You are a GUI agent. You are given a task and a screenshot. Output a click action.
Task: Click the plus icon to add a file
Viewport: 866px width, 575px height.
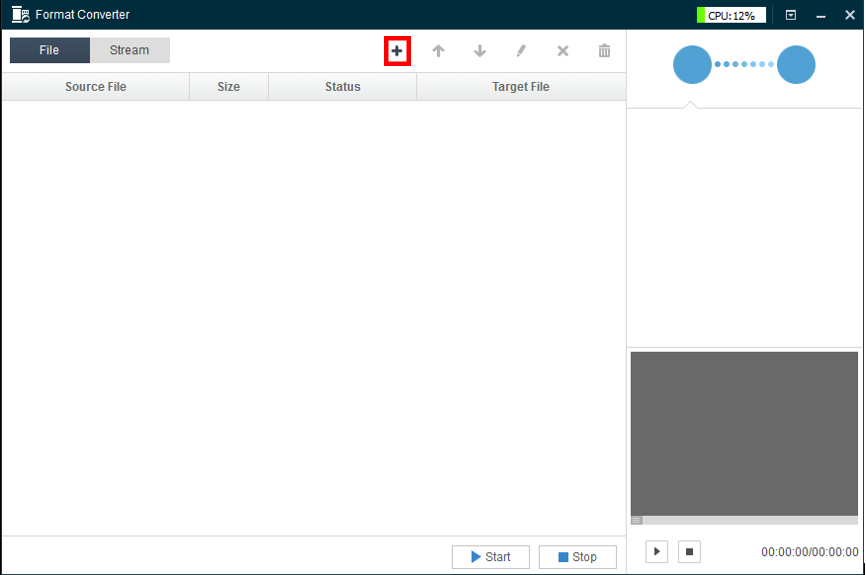coord(397,51)
